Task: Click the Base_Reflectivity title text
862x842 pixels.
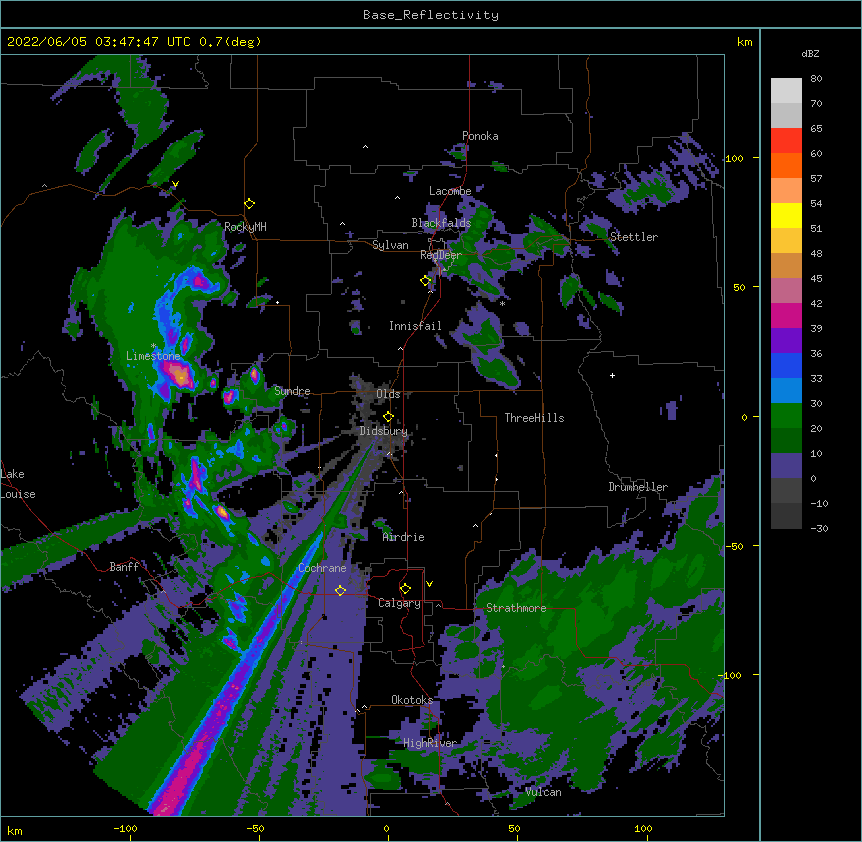Action: [x=430, y=15]
